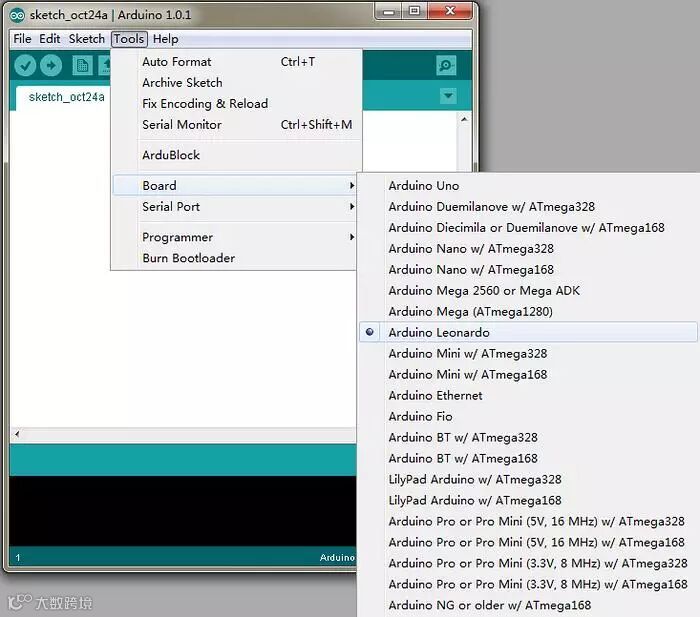Viewport: 700px width, 617px height.
Task: Open the Sketch menu
Action: tap(87, 39)
